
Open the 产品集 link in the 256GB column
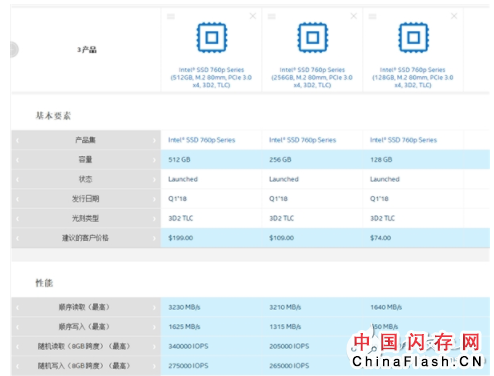303,140
